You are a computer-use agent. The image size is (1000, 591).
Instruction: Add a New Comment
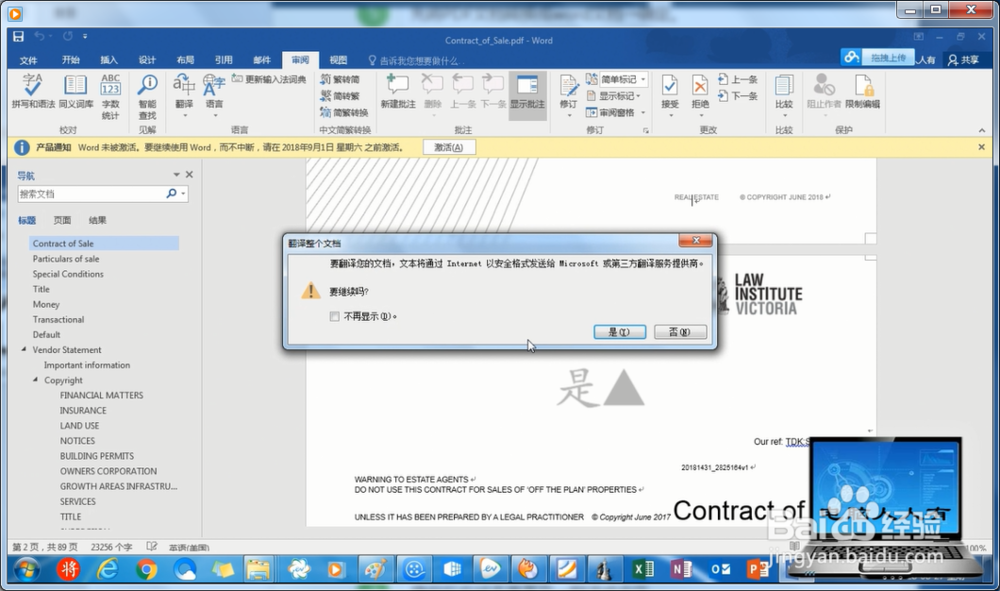pyautogui.click(x=398, y=91)
